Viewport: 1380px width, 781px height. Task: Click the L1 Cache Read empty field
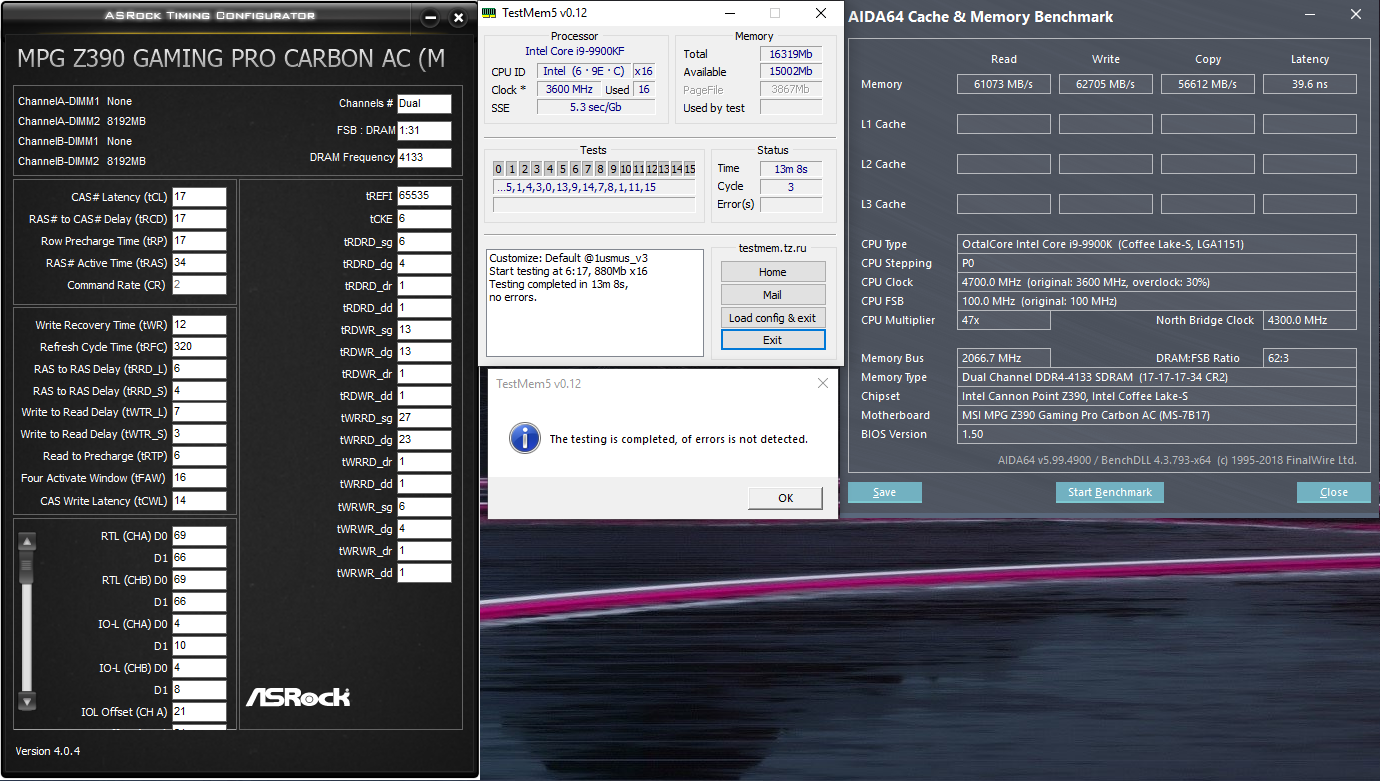[x=1004, y=124]
